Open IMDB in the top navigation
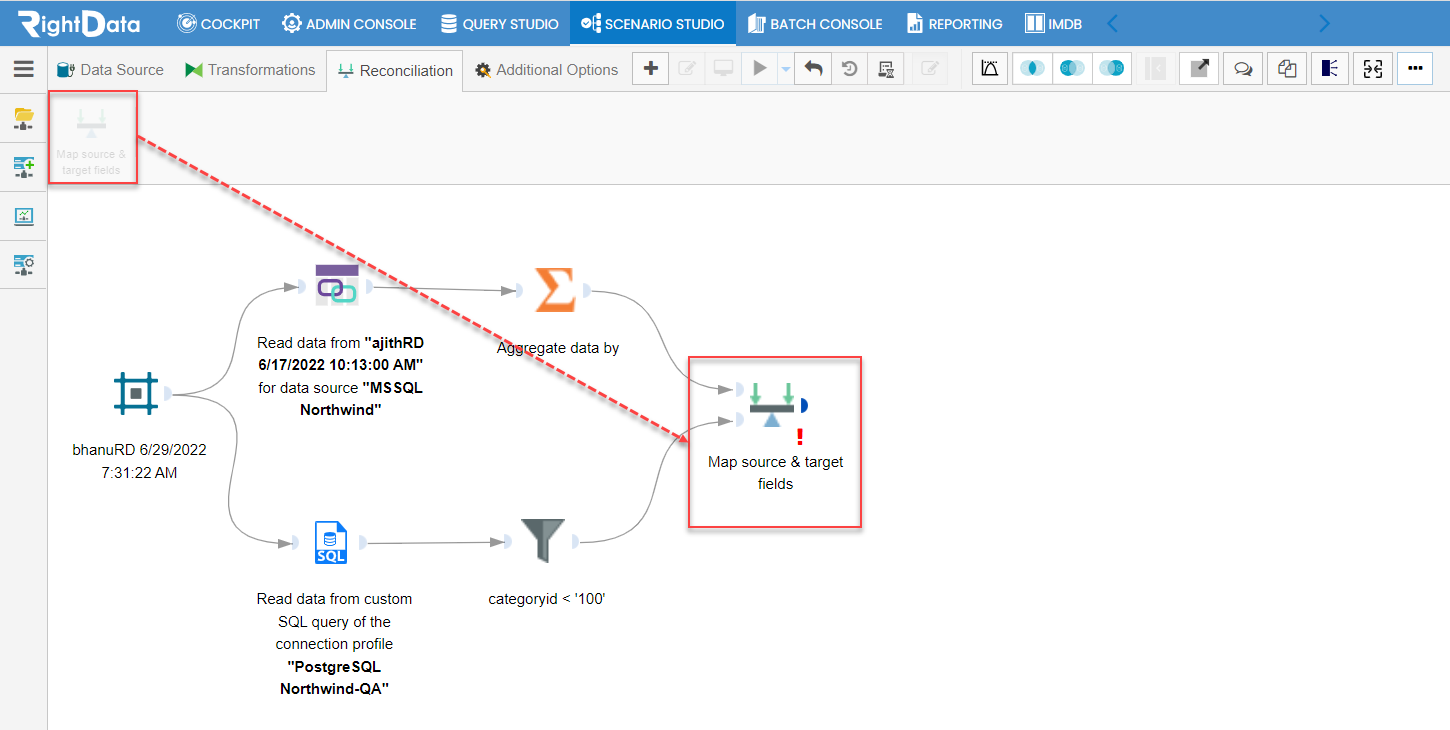Viewport: 1450px width, 730px height. pos(1054,23)
